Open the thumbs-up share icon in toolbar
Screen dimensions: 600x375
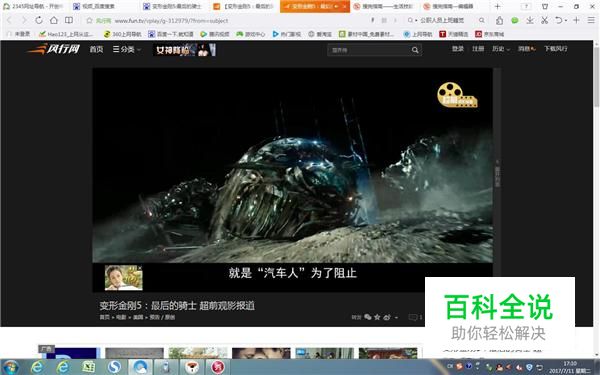pos(499,21)
